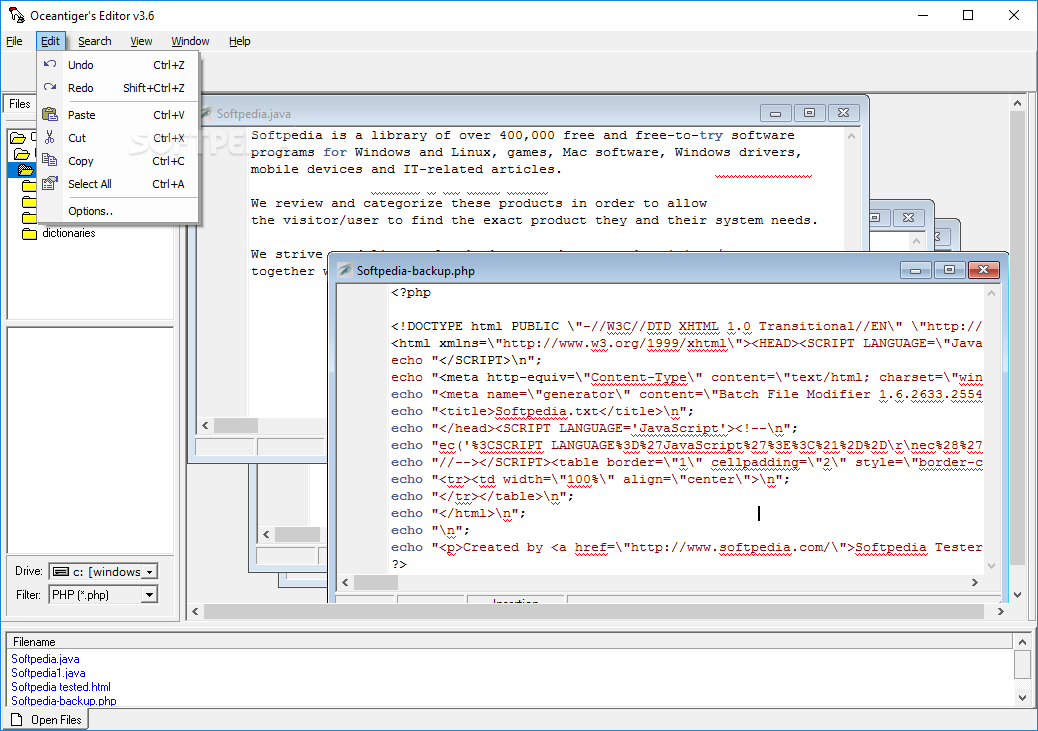
Task: Click horizontal scrollbar thumb in Softpedia-backup.php
Action: (376, 583)
